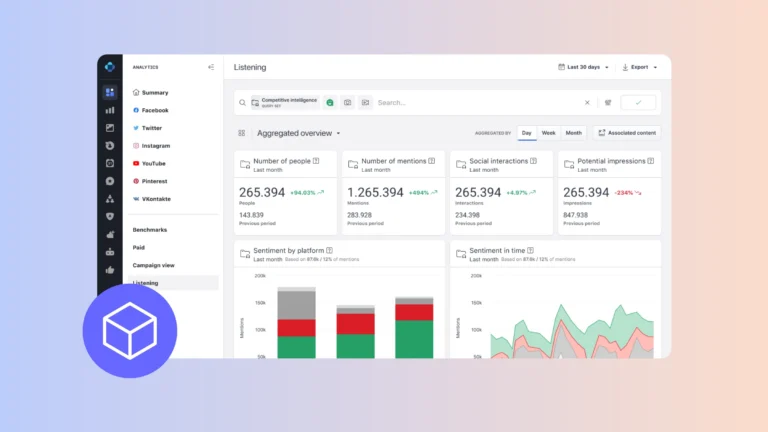768x432 pixels.
Task: Open the filter settings icon beside search
Action: click(608, 102)
